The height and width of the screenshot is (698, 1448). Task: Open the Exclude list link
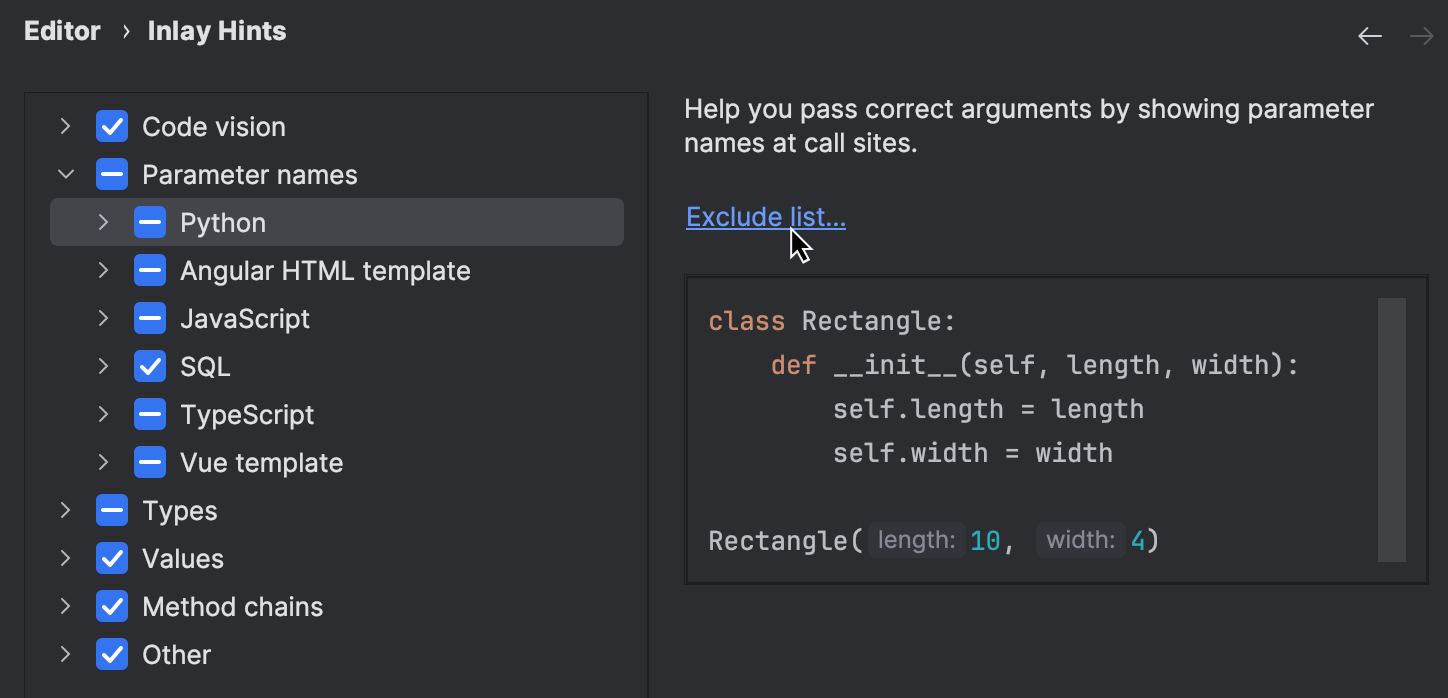tap(765, 217)
